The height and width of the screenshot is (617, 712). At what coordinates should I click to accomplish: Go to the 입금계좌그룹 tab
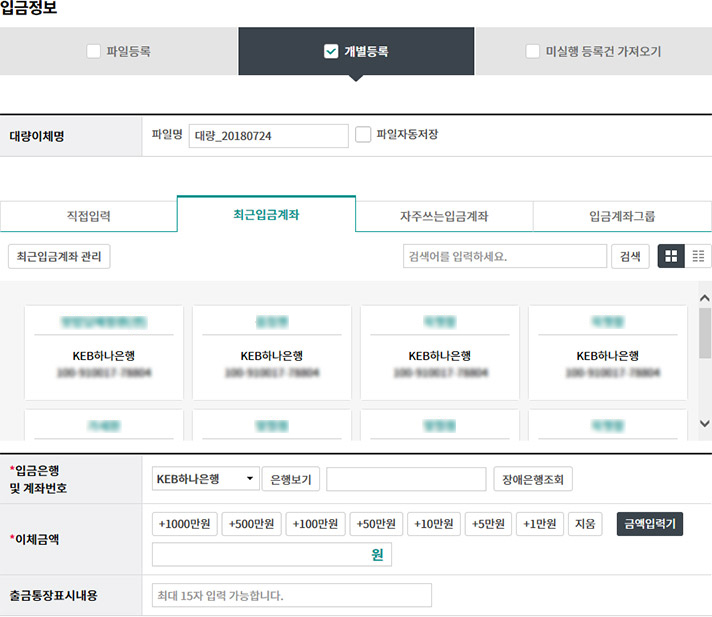click(x=622, y=216)
